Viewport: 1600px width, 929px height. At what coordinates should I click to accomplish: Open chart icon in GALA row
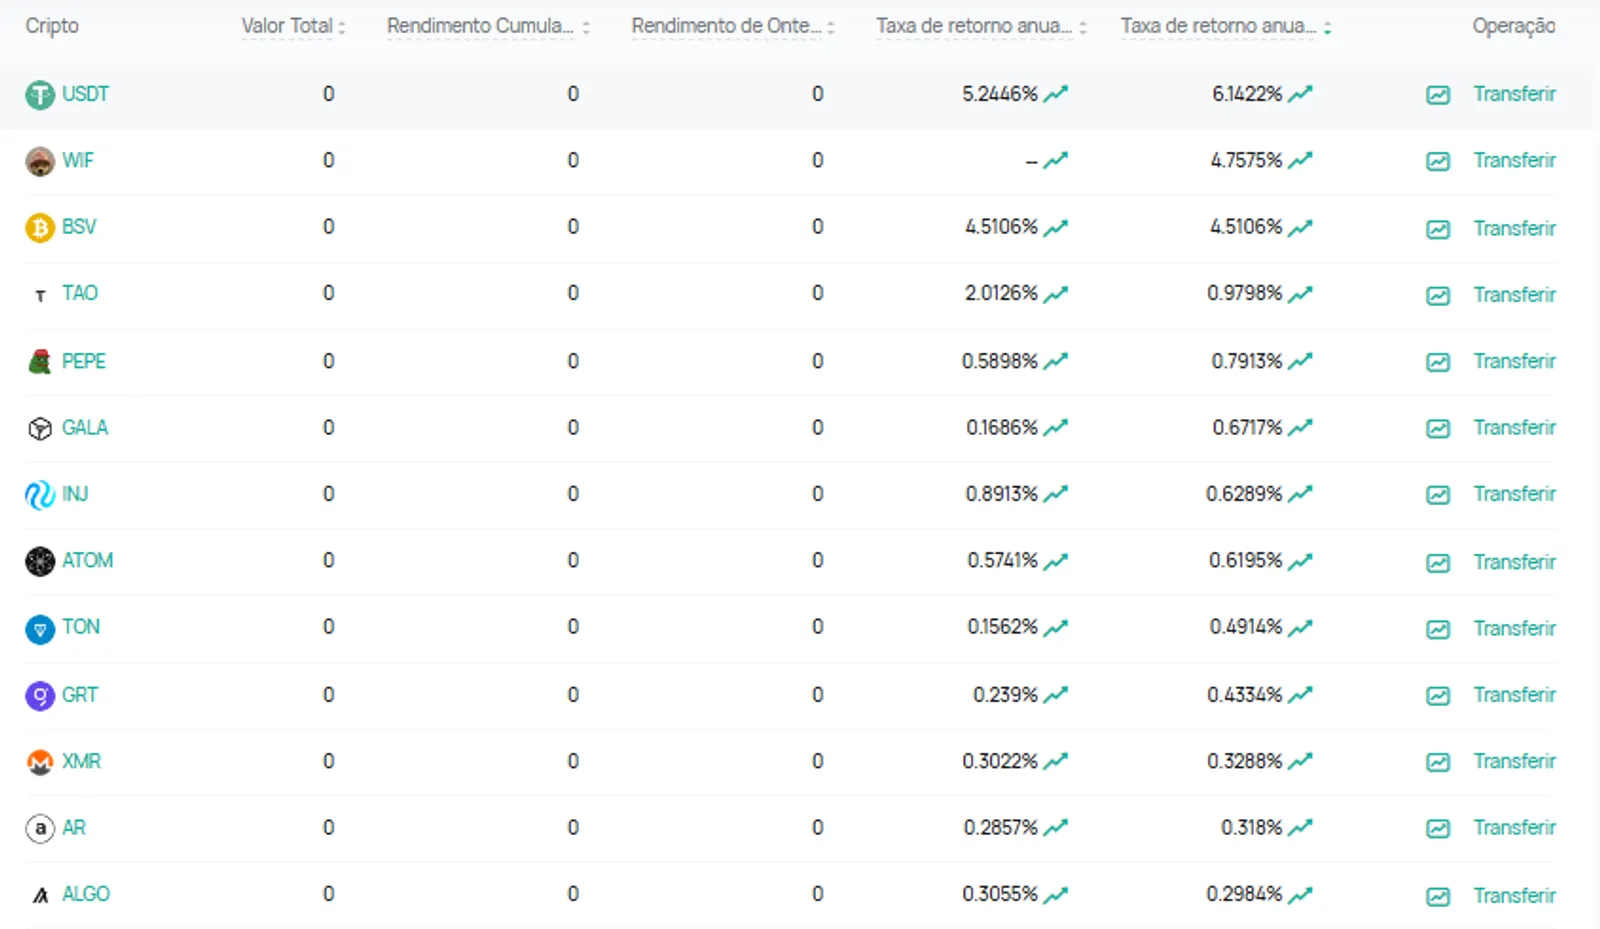click(x=1438, y=428)
